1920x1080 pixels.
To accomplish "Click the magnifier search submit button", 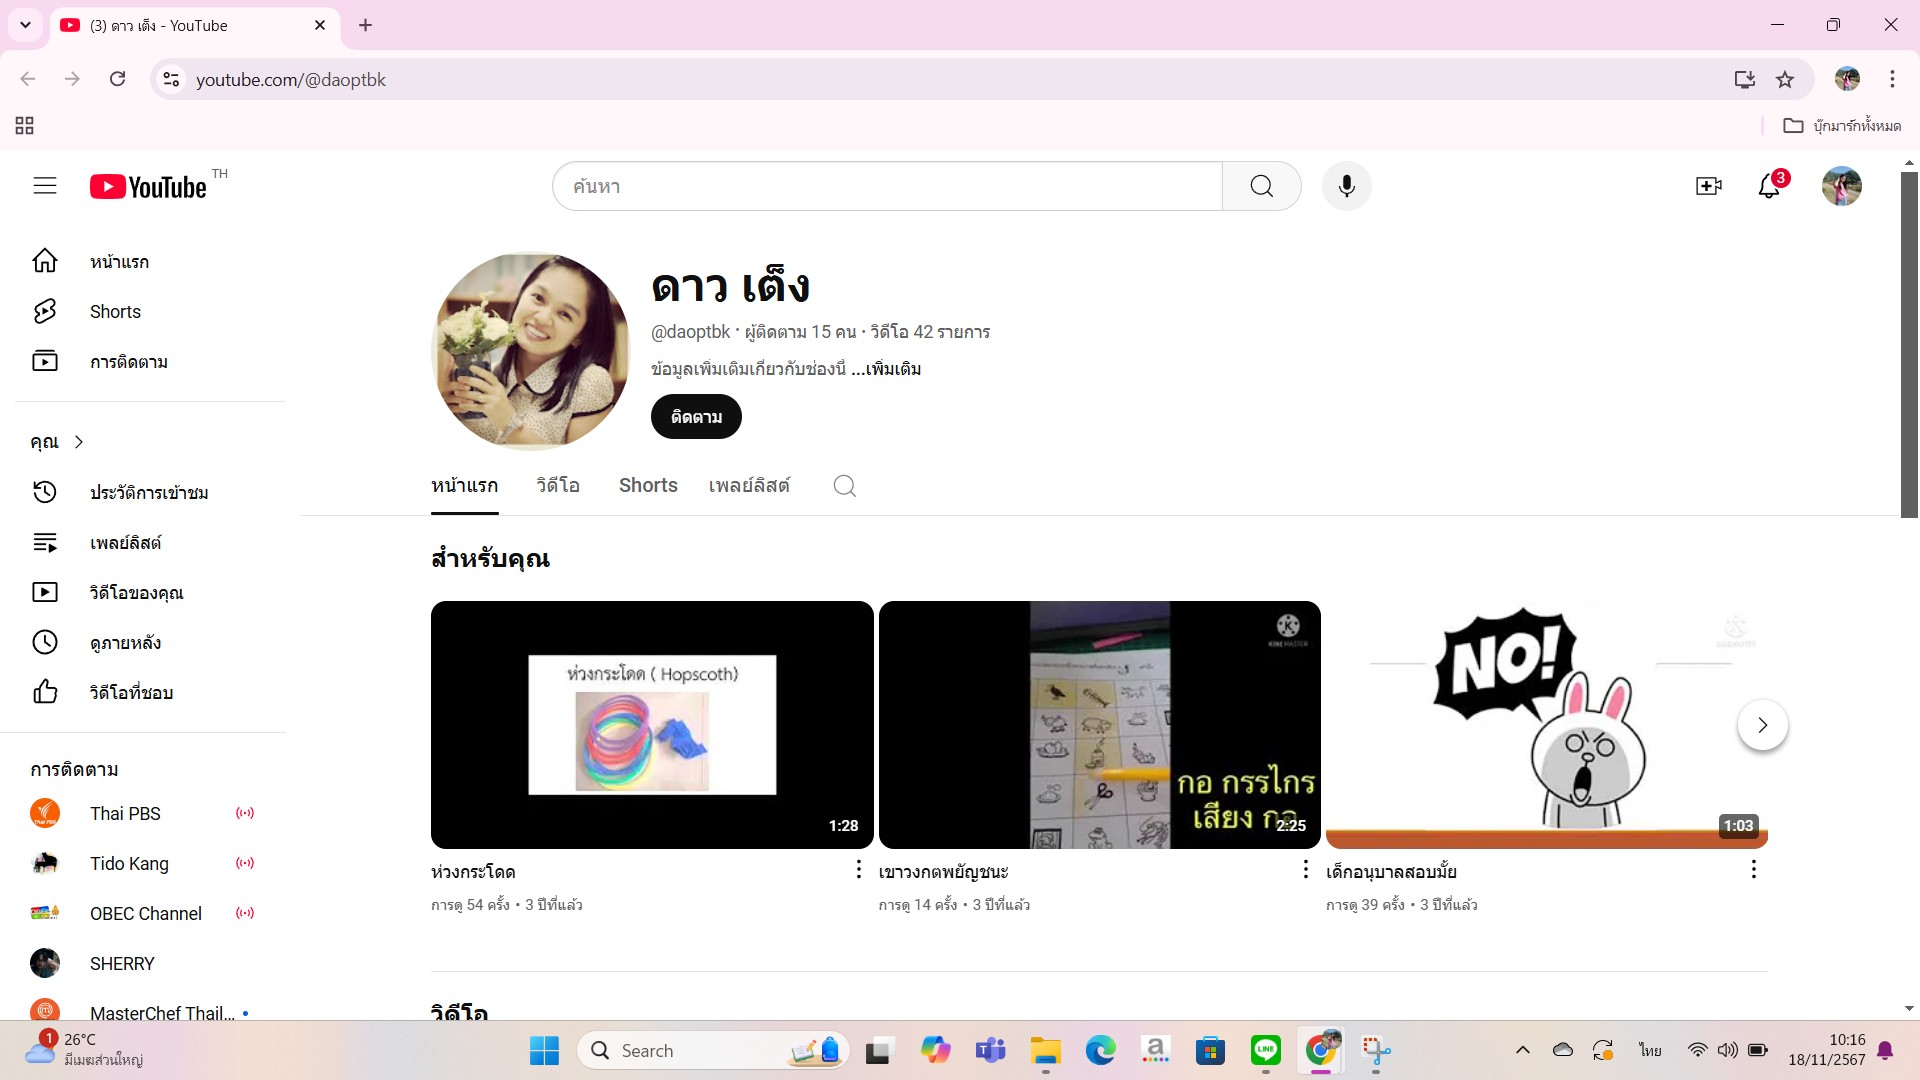I will click(x=1261, y=186).
